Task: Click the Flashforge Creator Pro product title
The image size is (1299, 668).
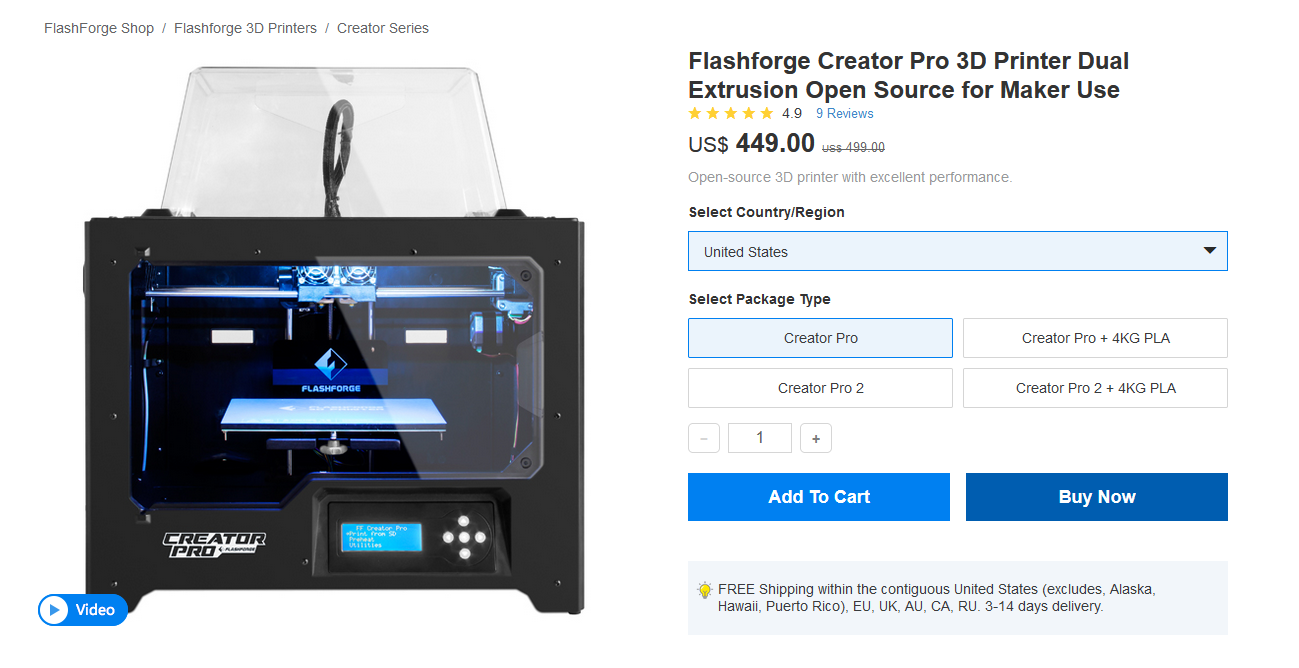Action: 908,75
